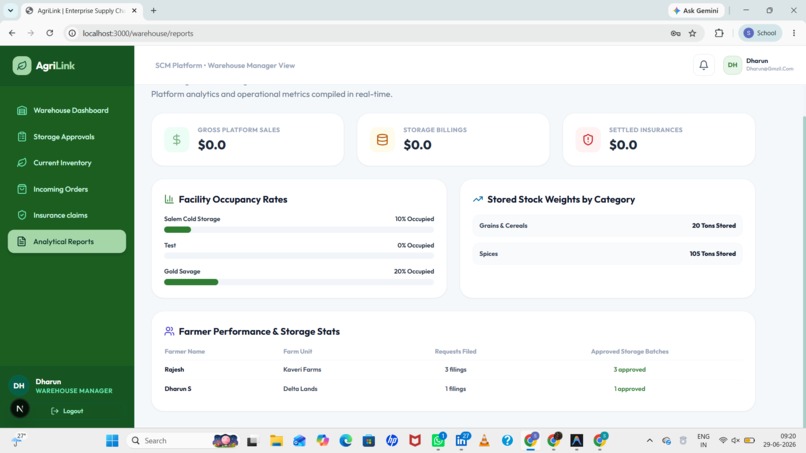The image size is (806, 453).
Task: Open the Windows Start menu
Action: coord(112,440)
